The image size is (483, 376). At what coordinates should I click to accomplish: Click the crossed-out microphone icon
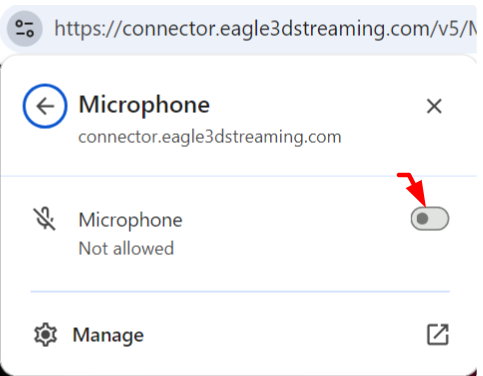tap(45, 219)
